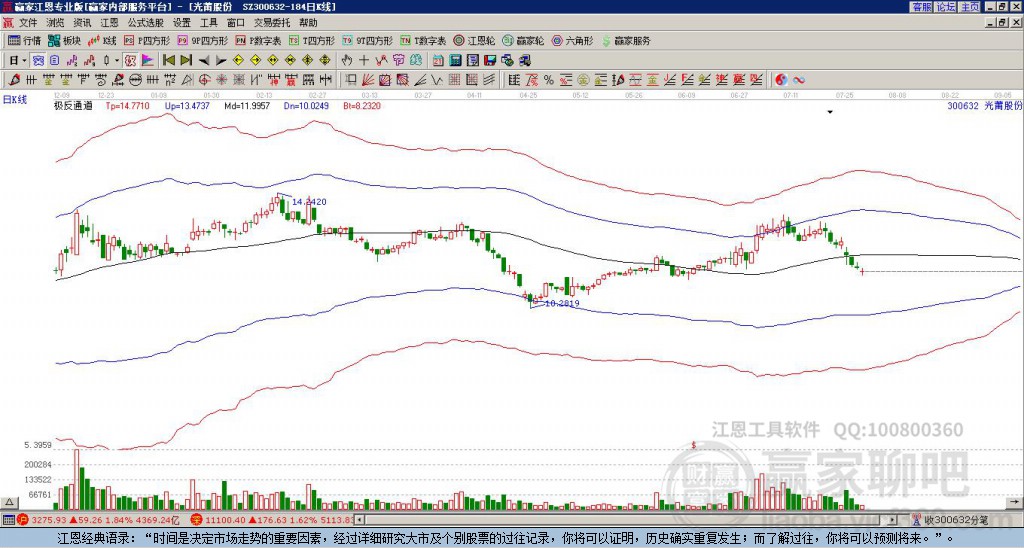This screenshot has height=548, width=1024.
Task: Click the right arrow beside volume chart
Action: 1016,502
